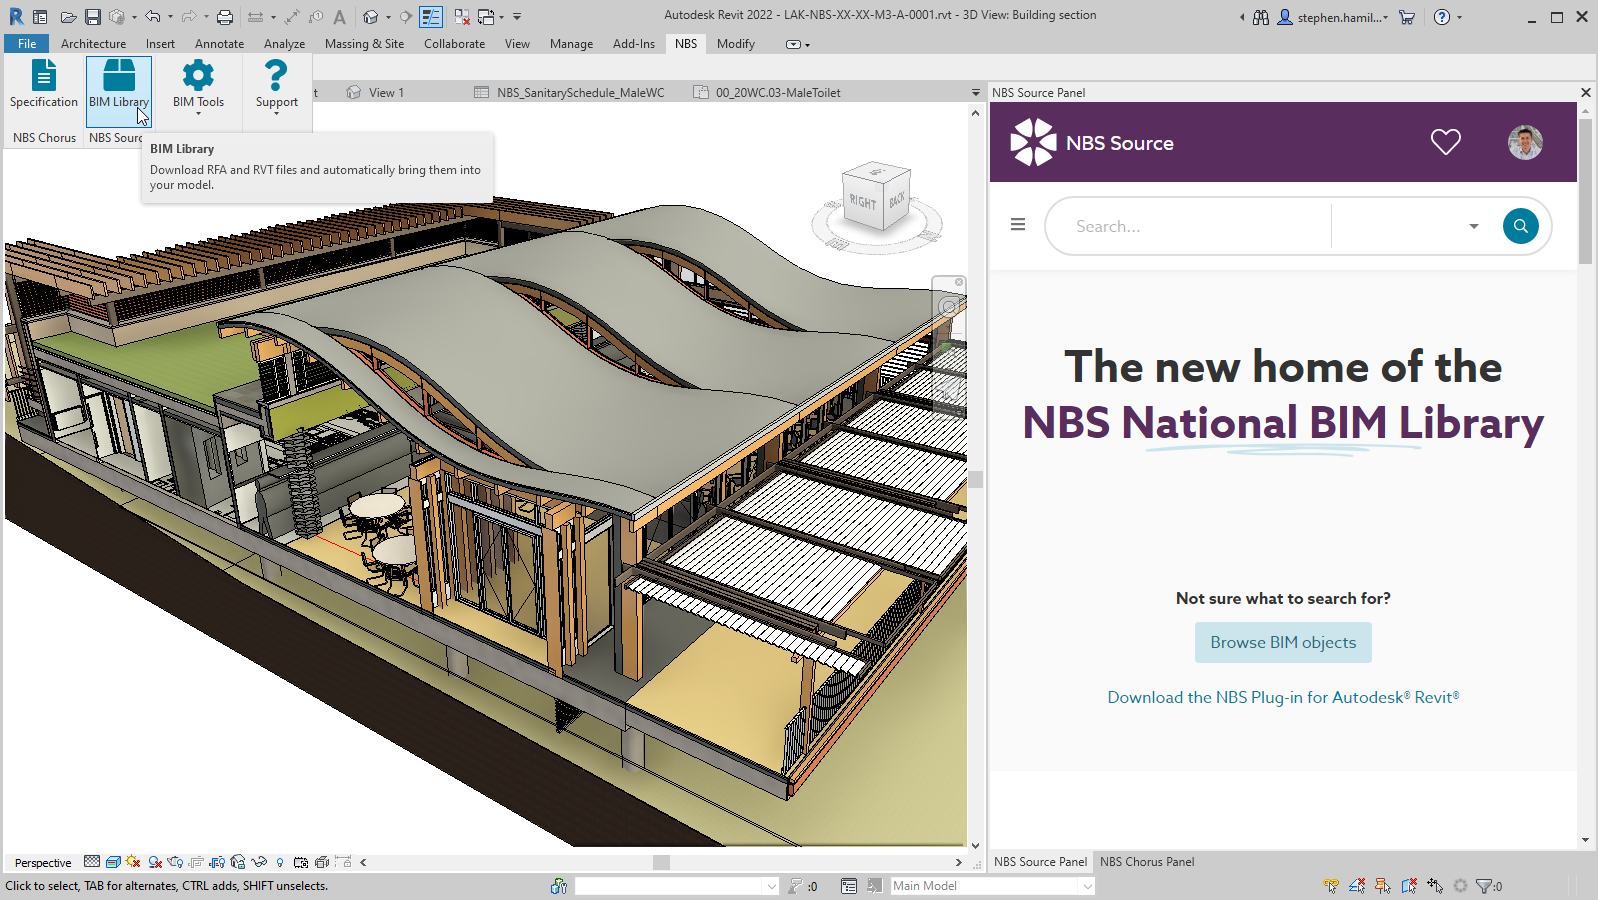Viewport: 1598px width, 900px height.
Task: Expand the Support dropdown in the ribbon
Action: 276,112
